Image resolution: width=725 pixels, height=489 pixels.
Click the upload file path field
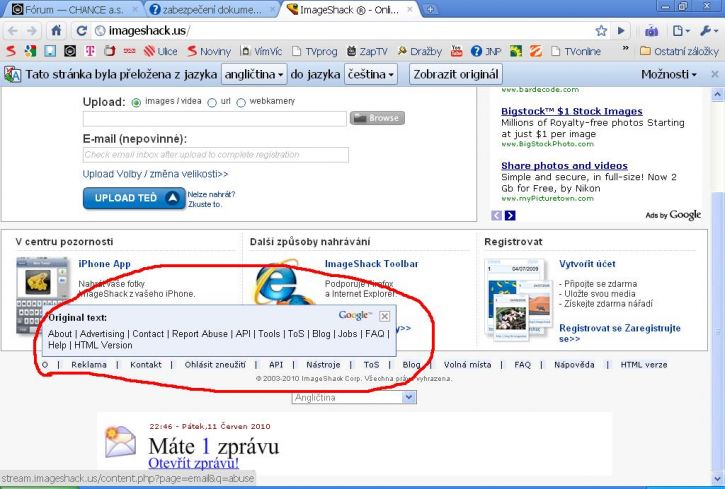point(215,118)
